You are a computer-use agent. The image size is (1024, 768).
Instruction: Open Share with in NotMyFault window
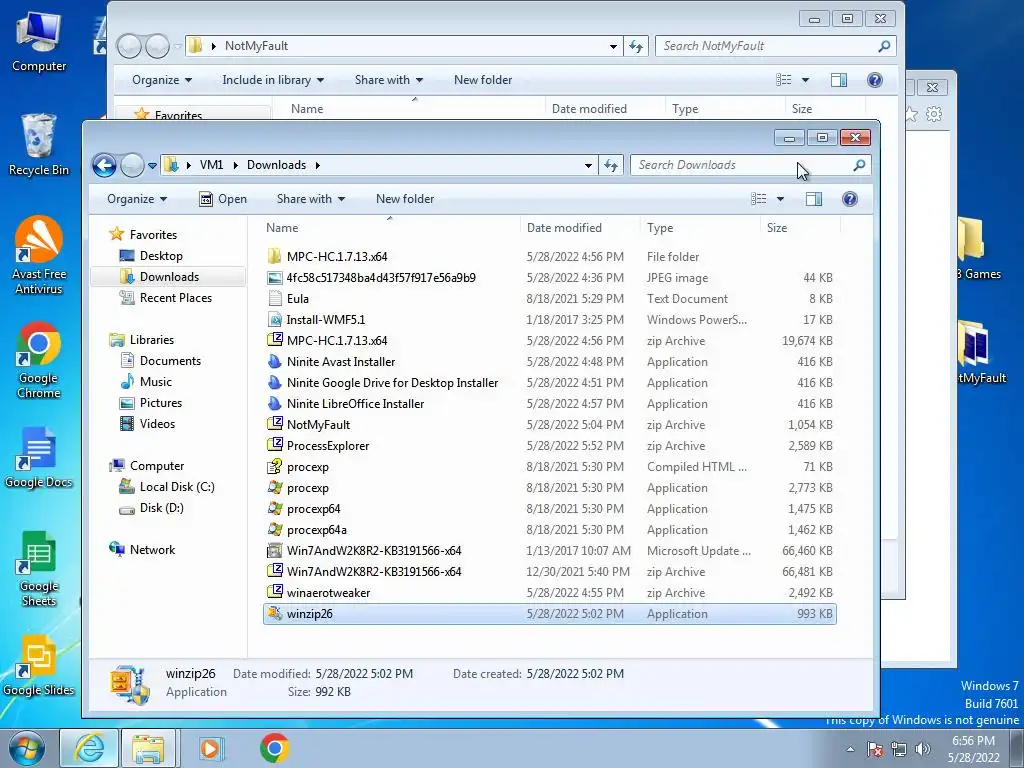[x=389, y=80]
